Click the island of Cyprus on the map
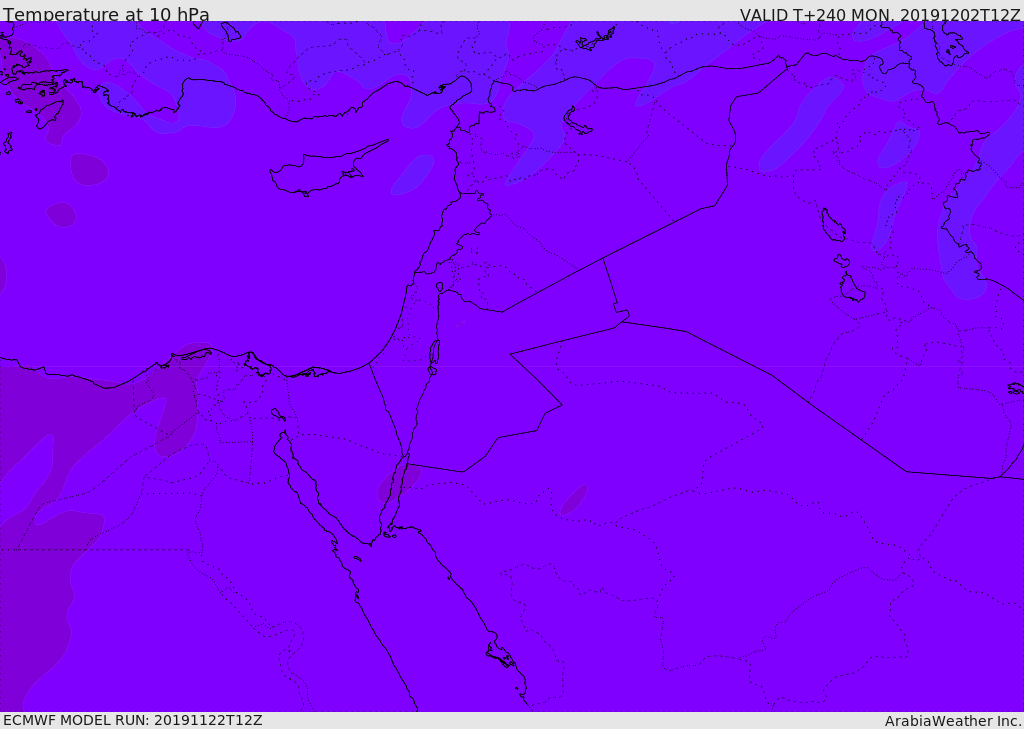Screen dimensions: 1024x729 click(x=320, y=171)
